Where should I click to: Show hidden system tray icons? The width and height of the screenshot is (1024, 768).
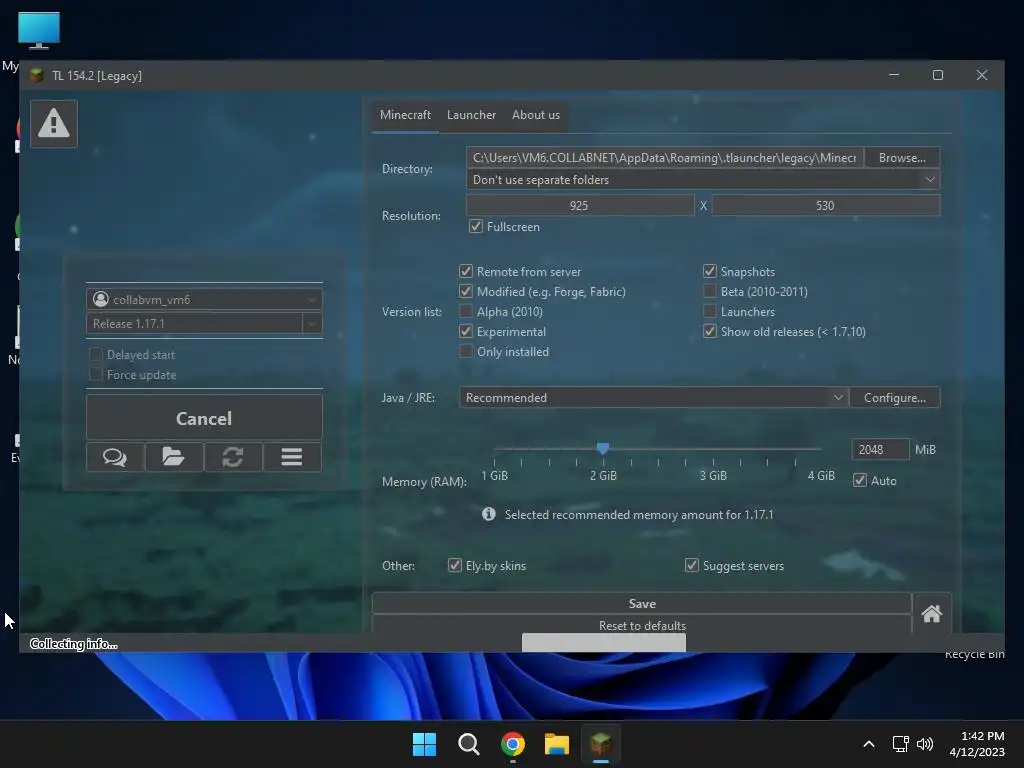point(869,744)
